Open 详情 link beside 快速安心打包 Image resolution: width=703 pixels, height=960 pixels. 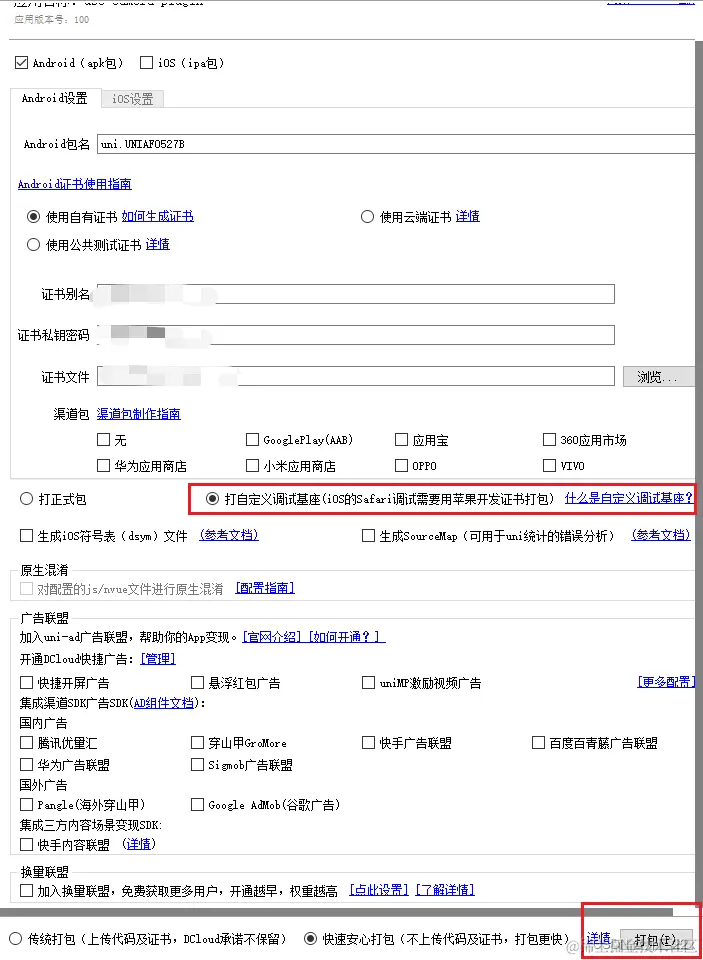tap(598, 938)
